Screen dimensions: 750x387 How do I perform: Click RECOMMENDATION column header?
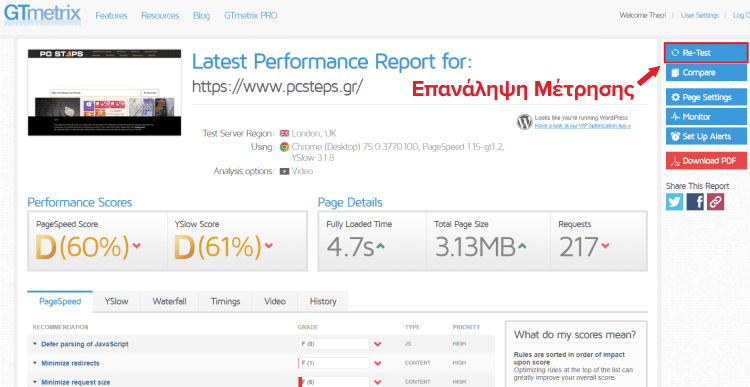60,327
